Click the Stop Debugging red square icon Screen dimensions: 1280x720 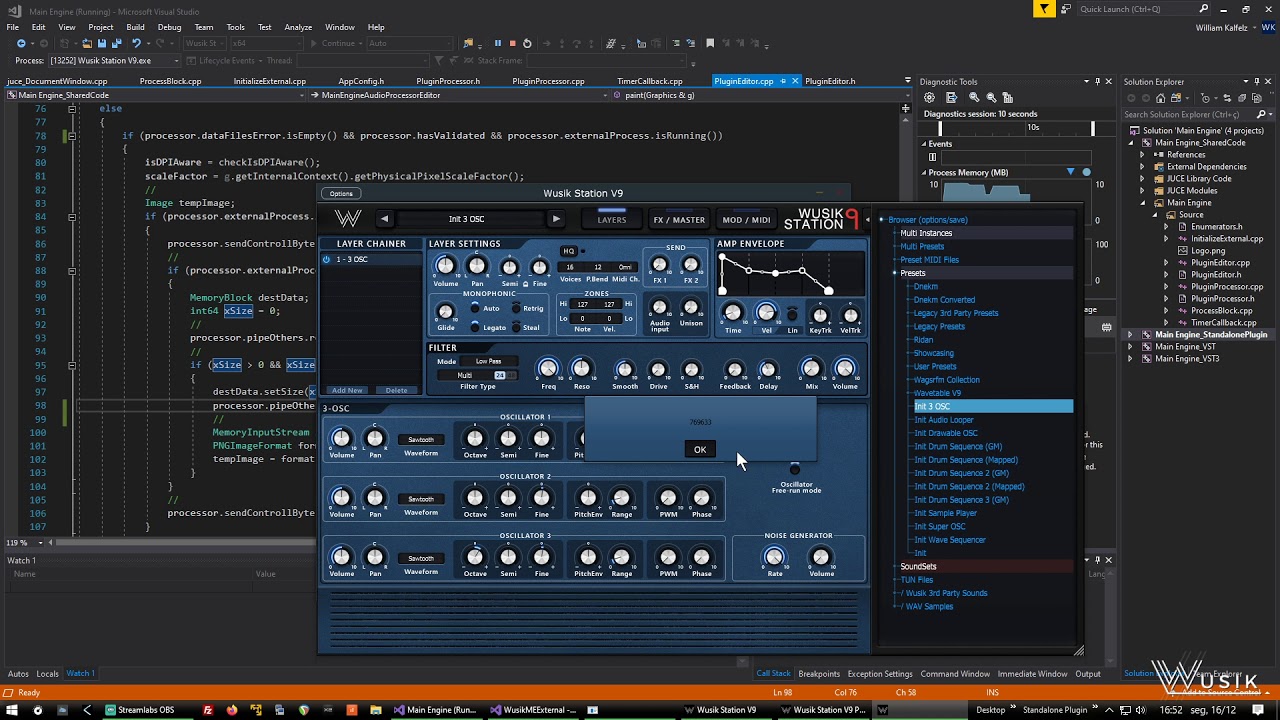[512, 43]
